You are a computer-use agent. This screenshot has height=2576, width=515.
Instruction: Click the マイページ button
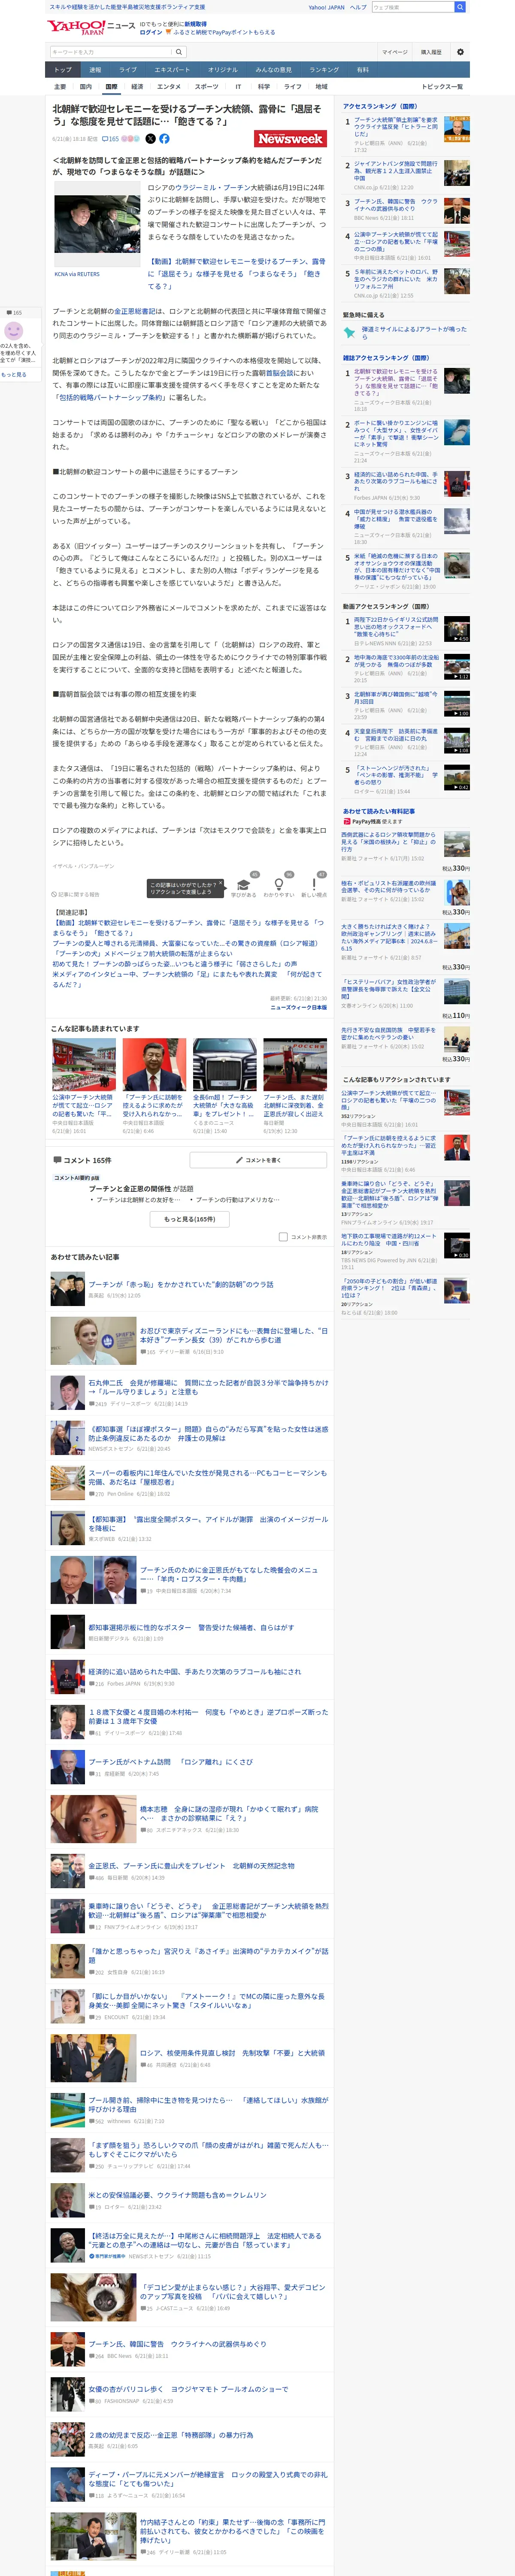(x=394, y=52)
